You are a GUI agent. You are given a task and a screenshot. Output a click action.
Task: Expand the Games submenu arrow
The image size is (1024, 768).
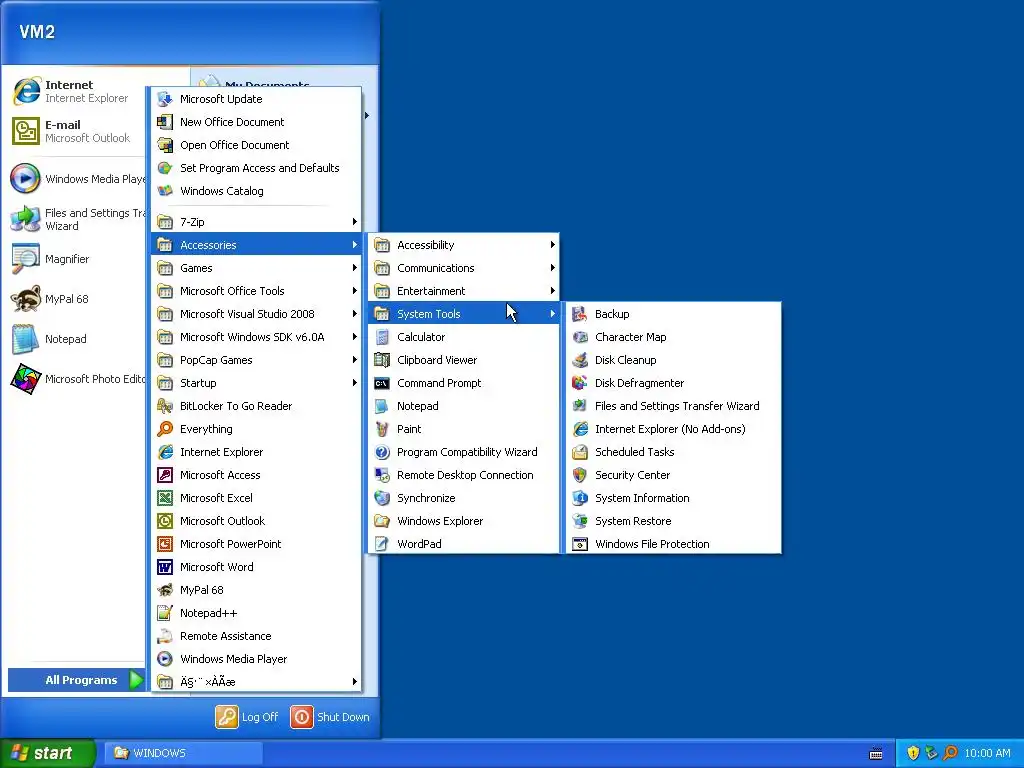coord(354,268)
